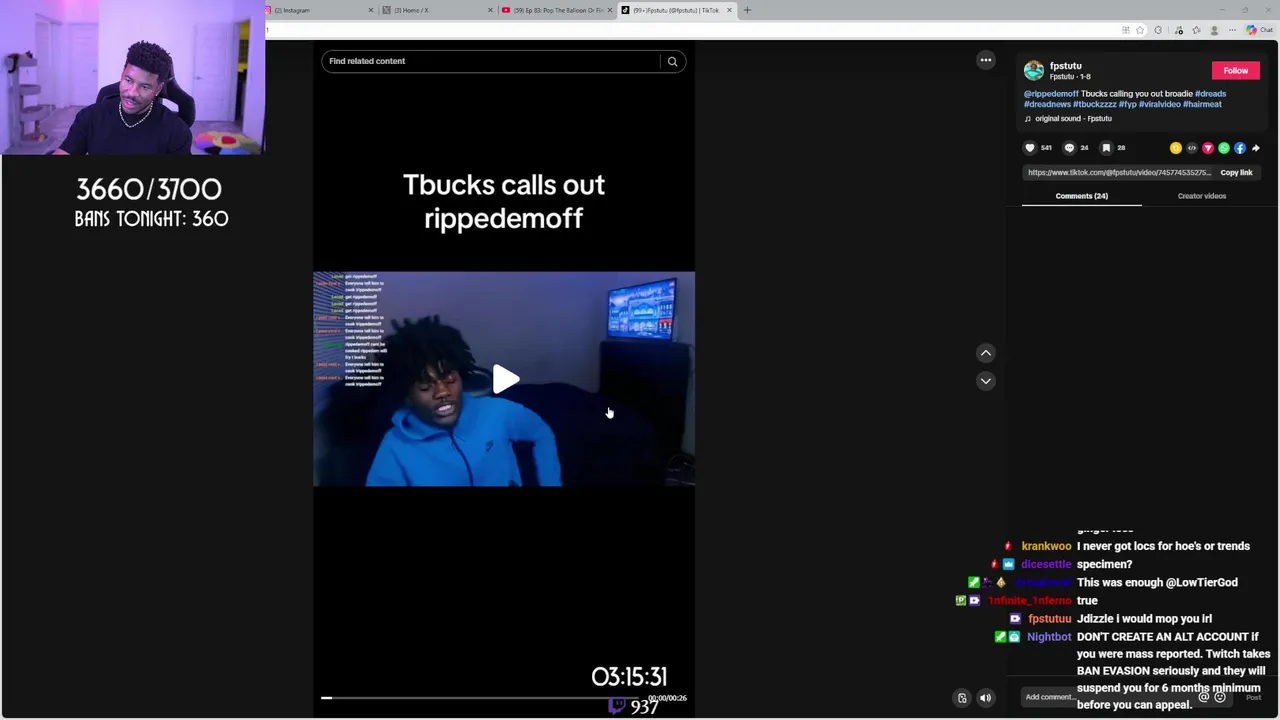
Task: Open the #viralvideo hashtag
Action: [1160, 104]
